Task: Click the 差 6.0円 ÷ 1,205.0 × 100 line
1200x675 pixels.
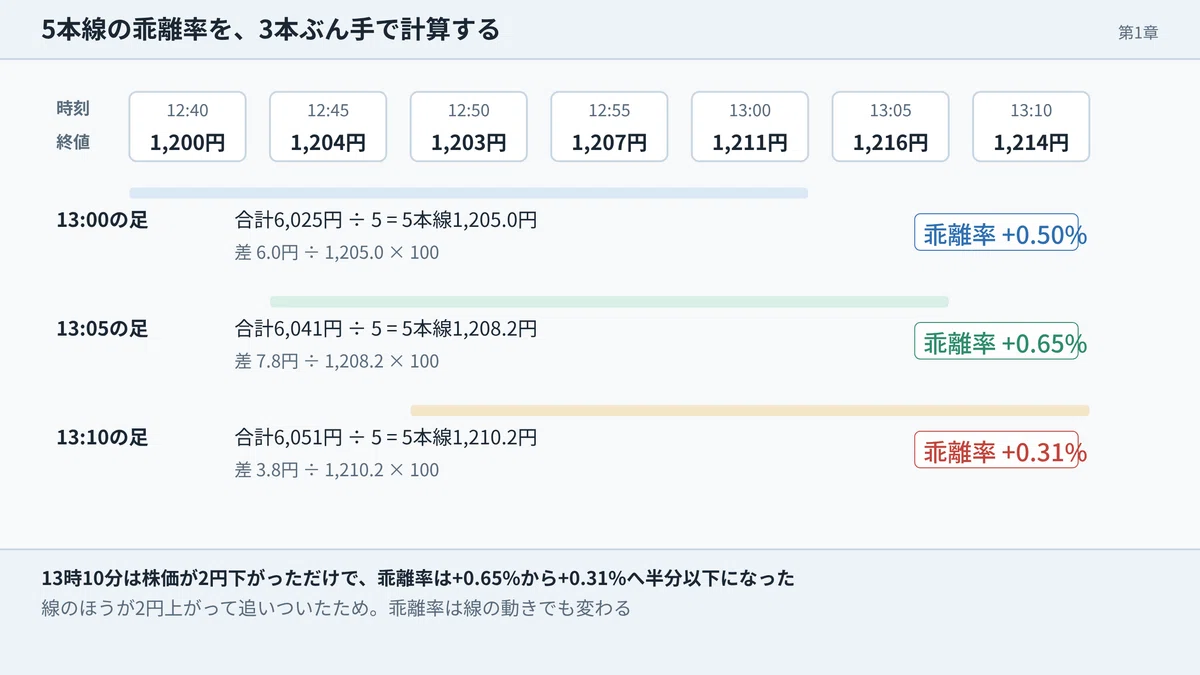Action: pos(337,253)
